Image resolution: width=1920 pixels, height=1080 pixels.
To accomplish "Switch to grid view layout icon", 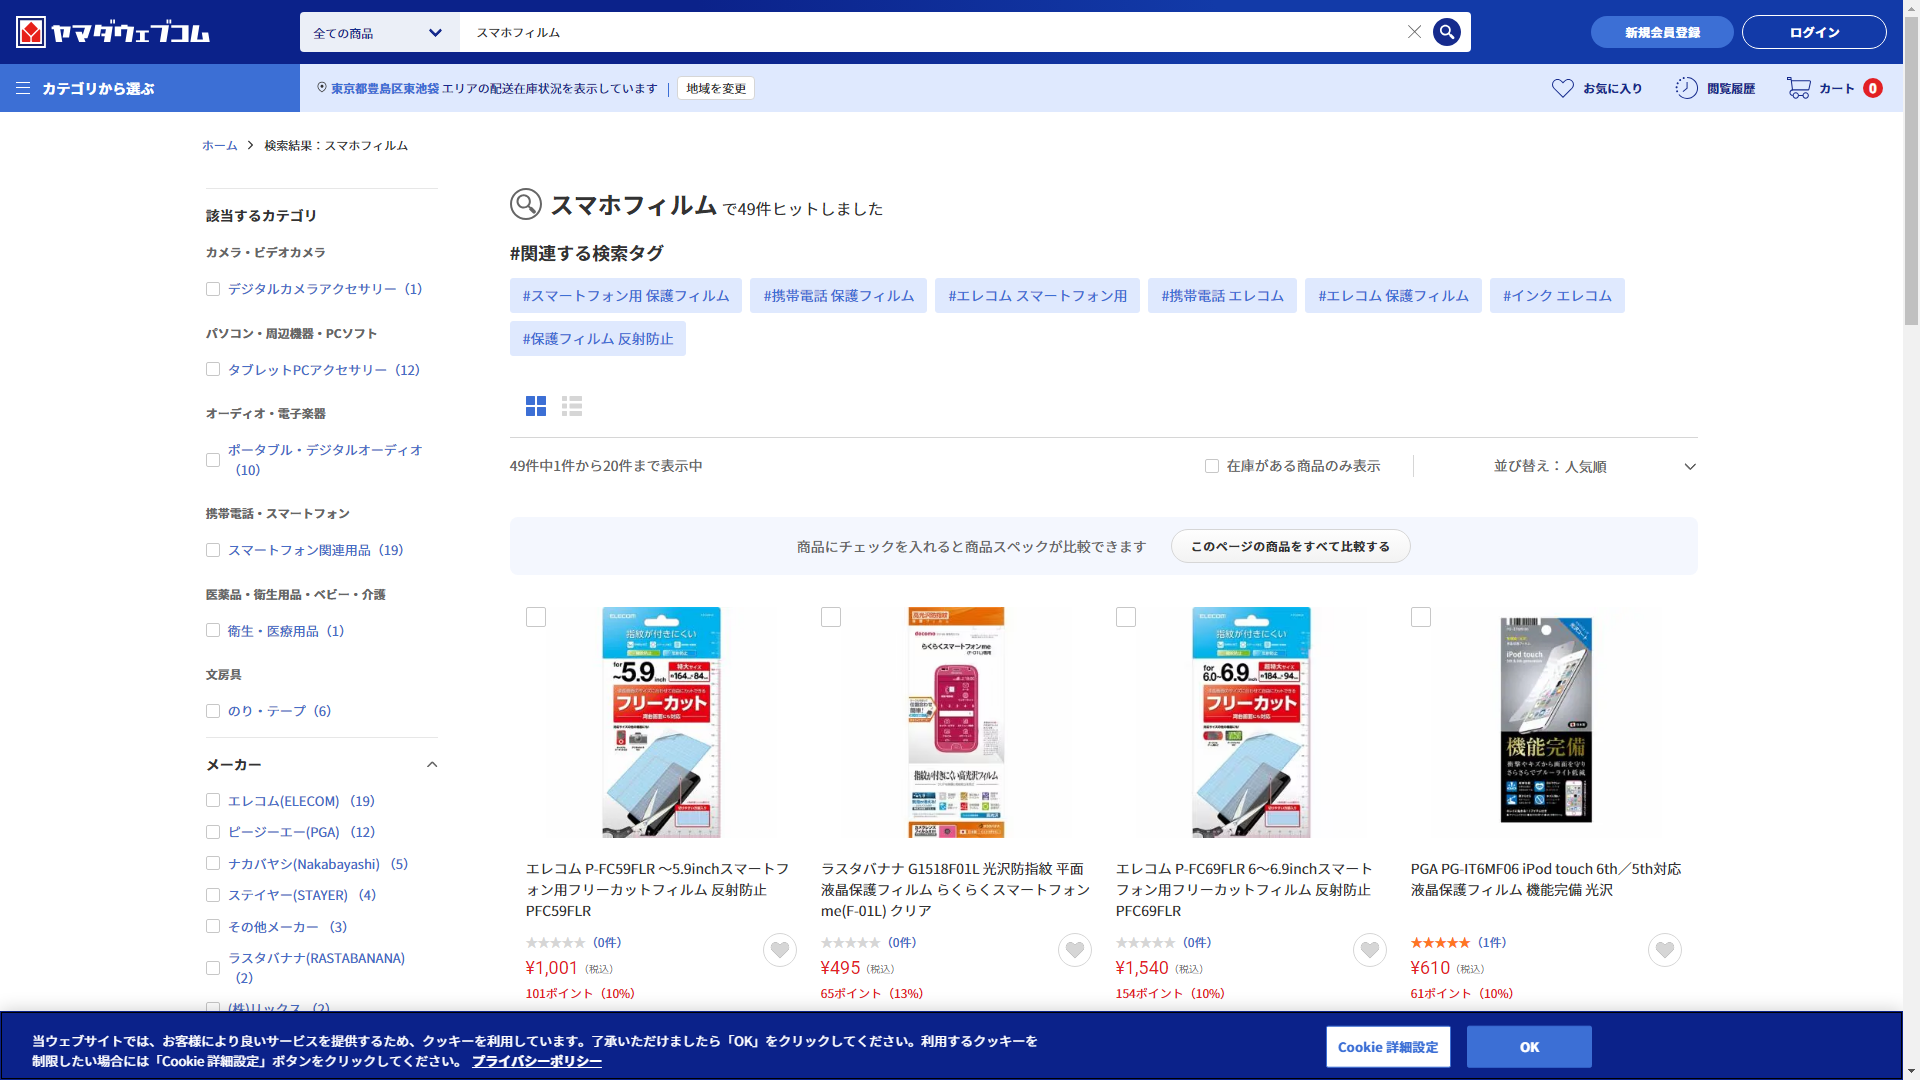I will coord(536,406).
